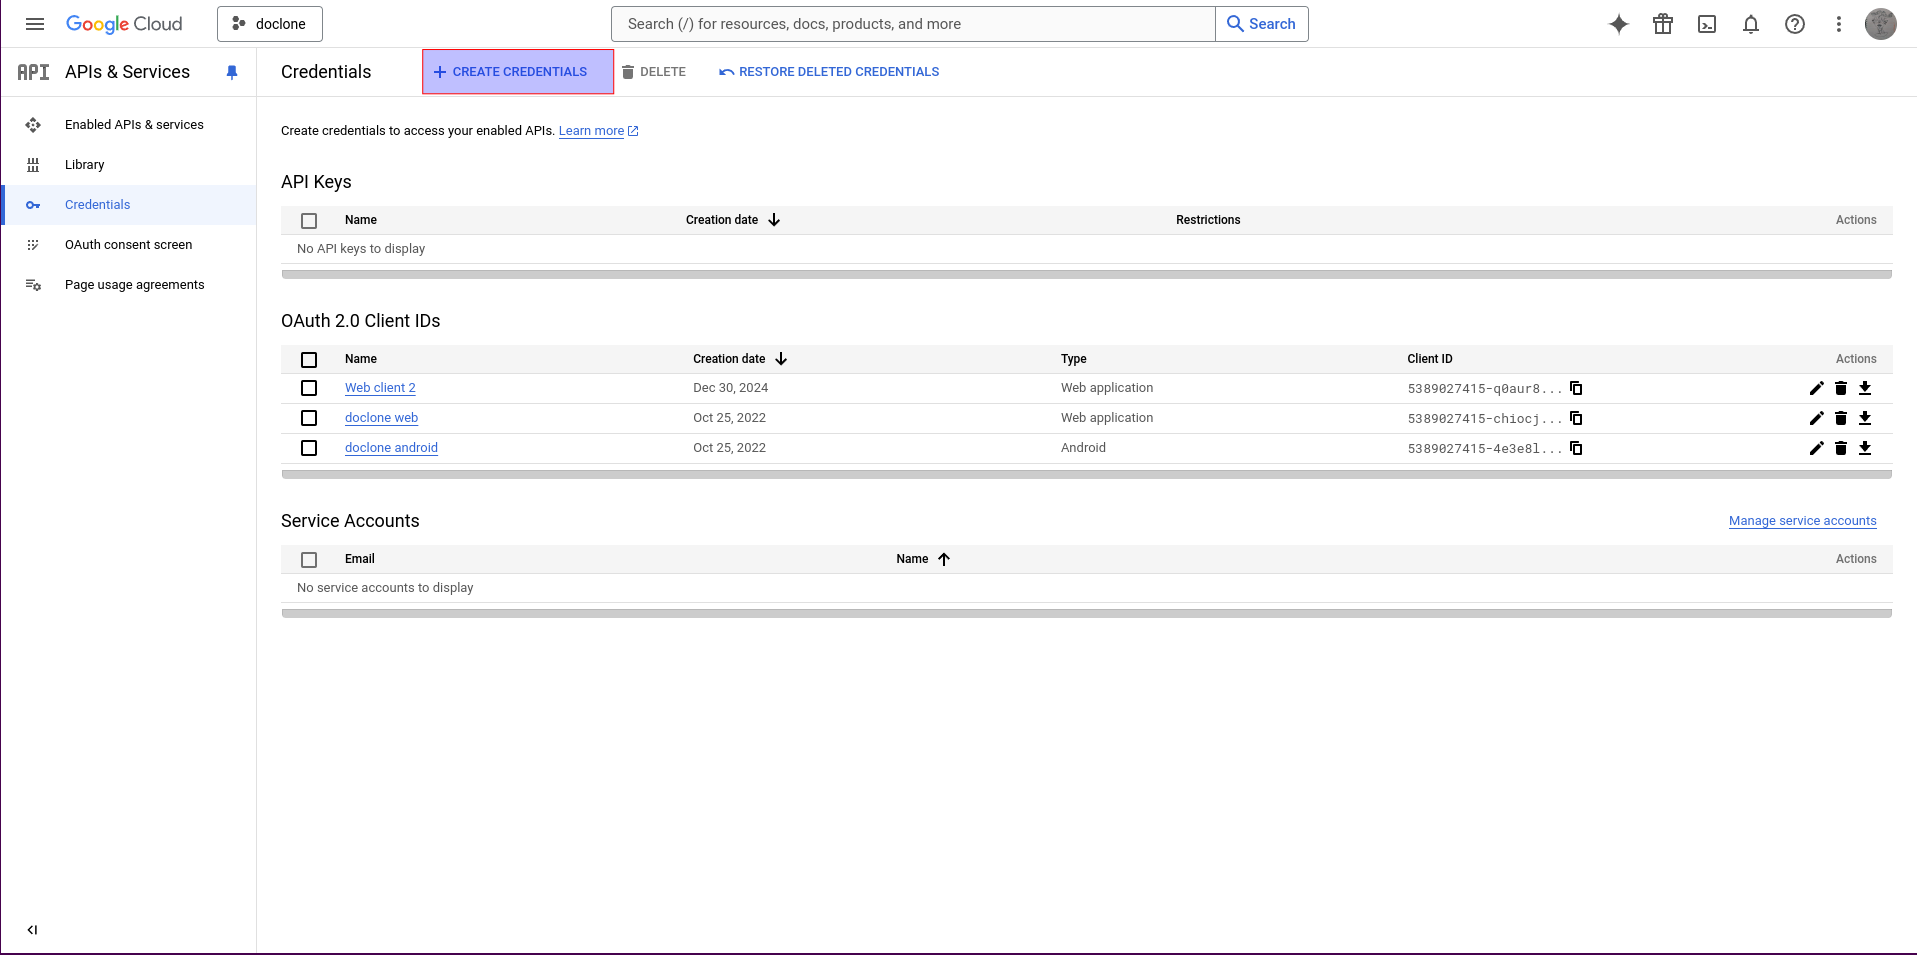Click Restore Deleted Credentials button
1917x955 pixels.
[829, 72]
